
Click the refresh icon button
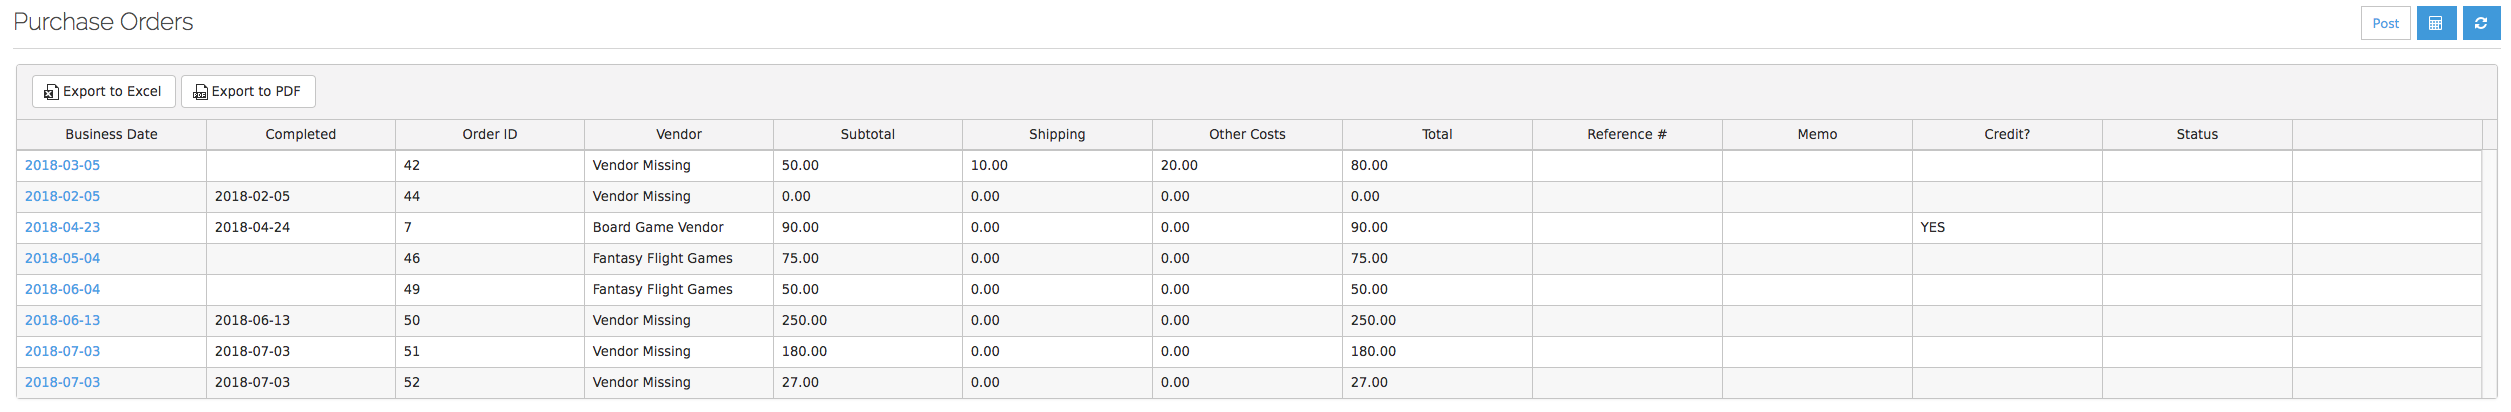[2480, 23]
